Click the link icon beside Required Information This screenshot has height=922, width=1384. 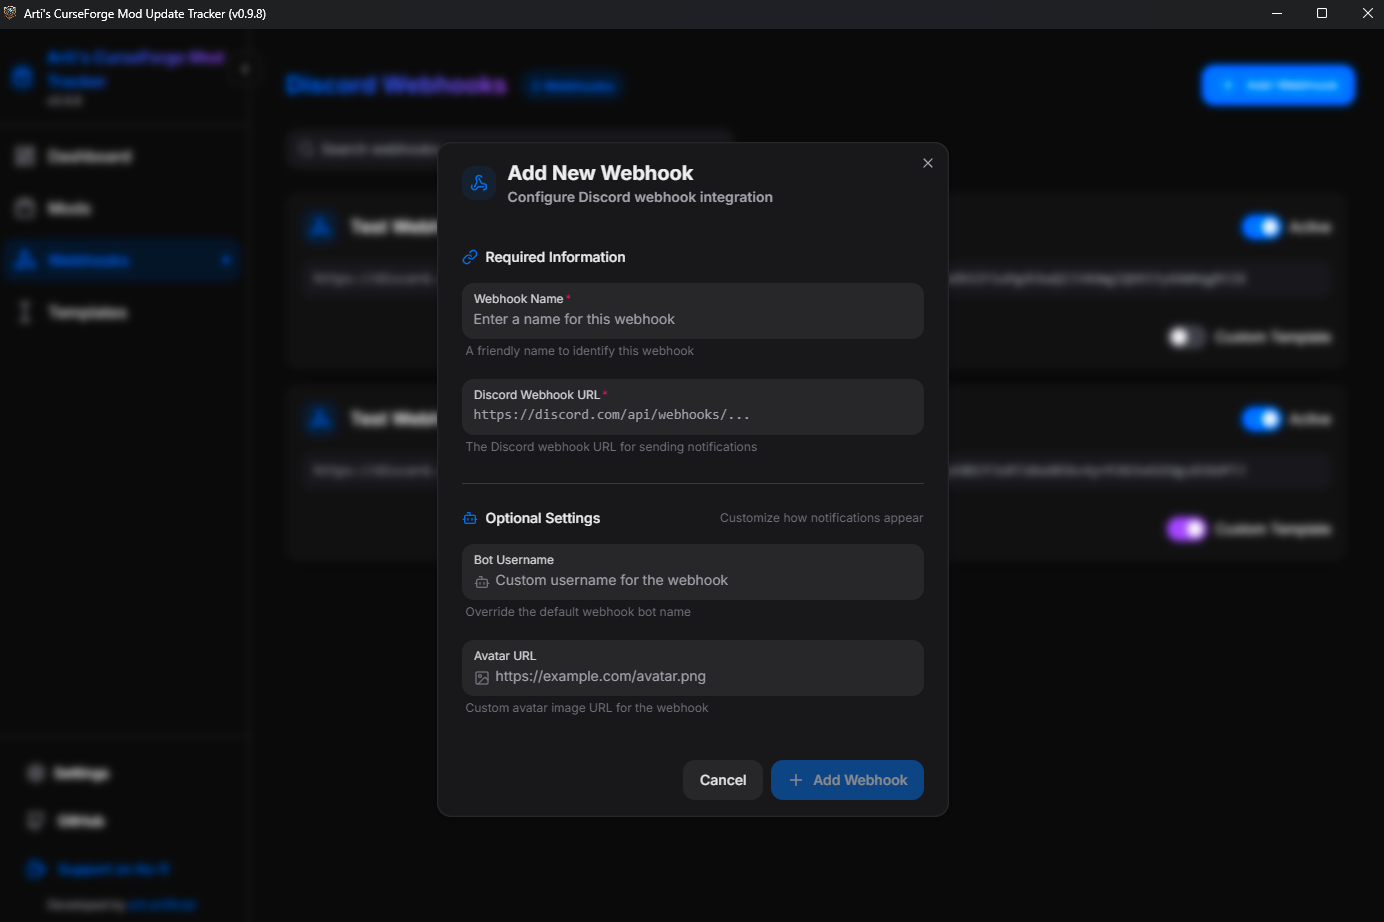[x=470, y=257]
